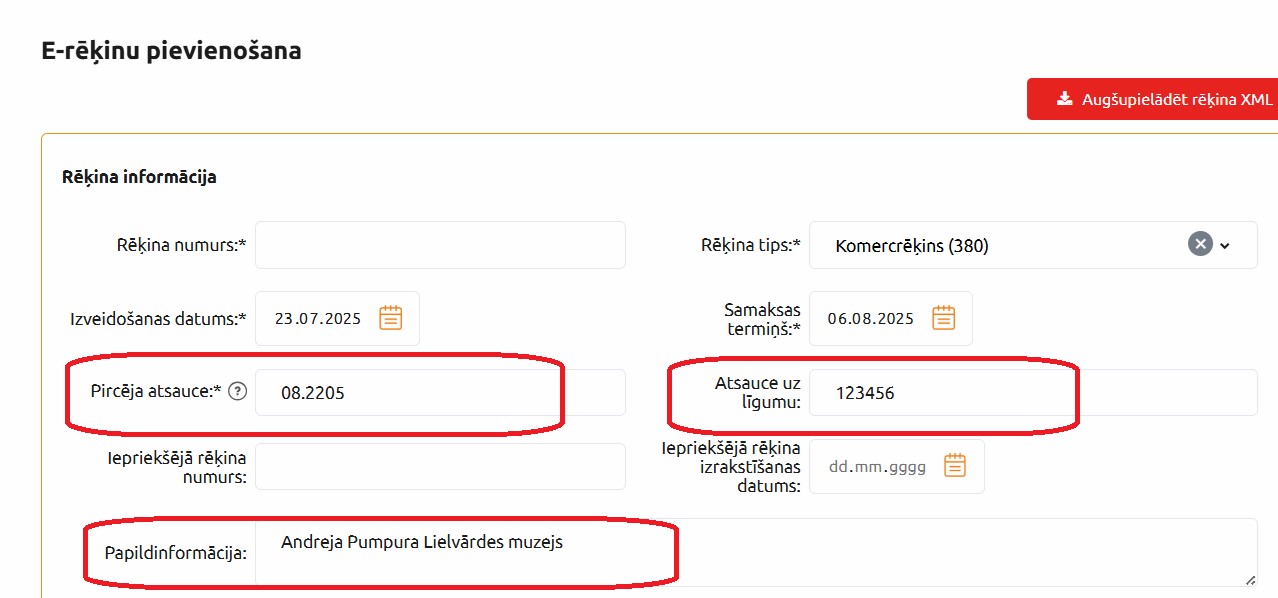Select the Komercrēķins (380) value text
1278x598 pixels.
click(911, 245)
